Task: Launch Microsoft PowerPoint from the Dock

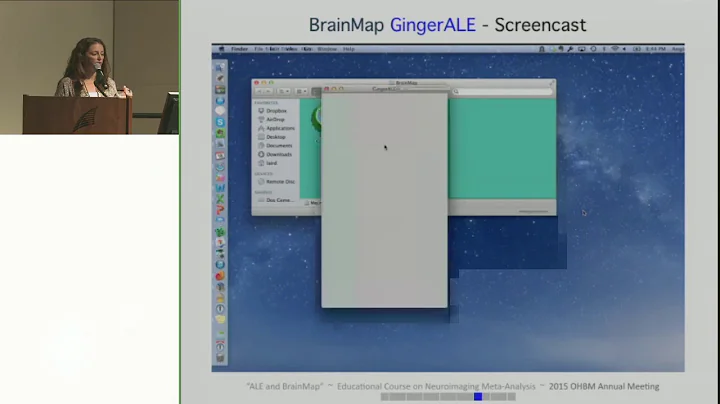Action: point(220,210)
